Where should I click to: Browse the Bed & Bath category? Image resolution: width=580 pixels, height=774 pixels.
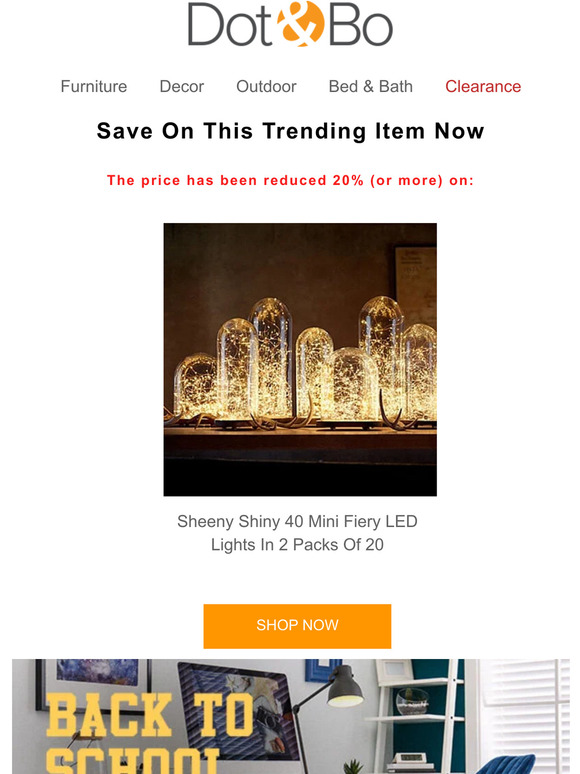click(x=371, y=86)
